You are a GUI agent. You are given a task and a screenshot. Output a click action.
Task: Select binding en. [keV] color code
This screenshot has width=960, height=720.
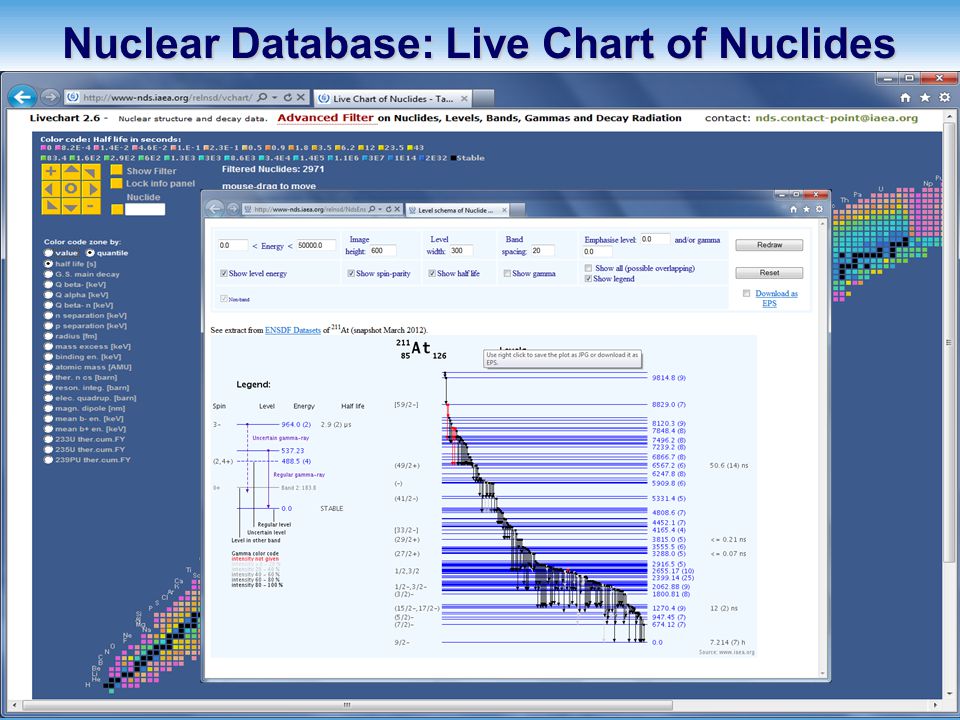pyautogui.click(x=48, y=357)
